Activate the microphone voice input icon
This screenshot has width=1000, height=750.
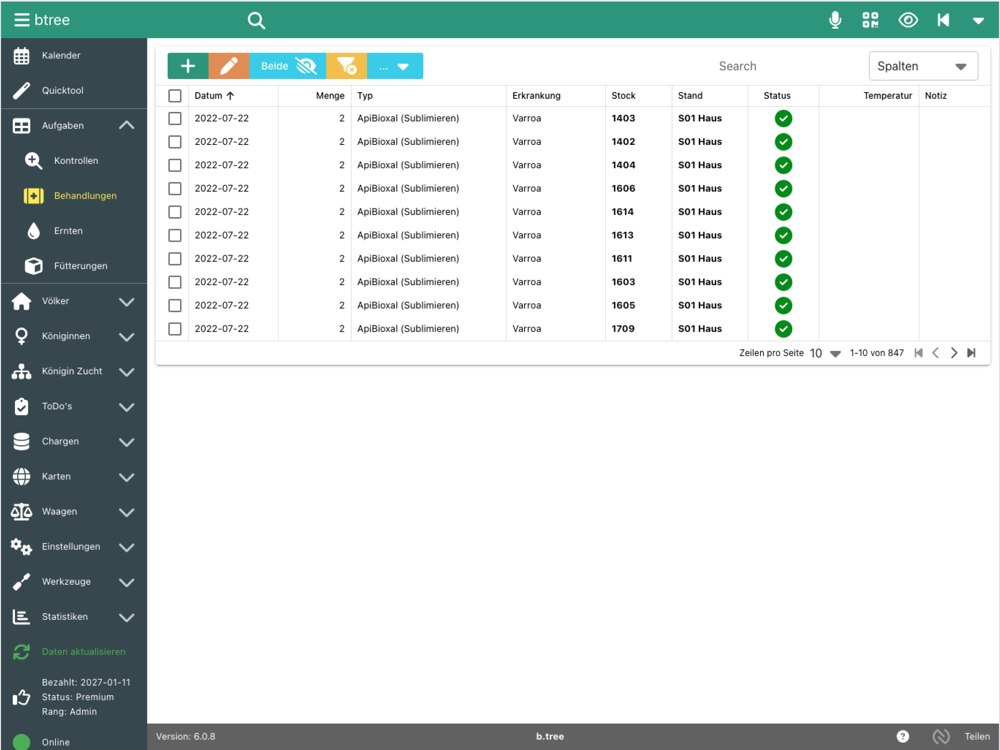(835, 20)
